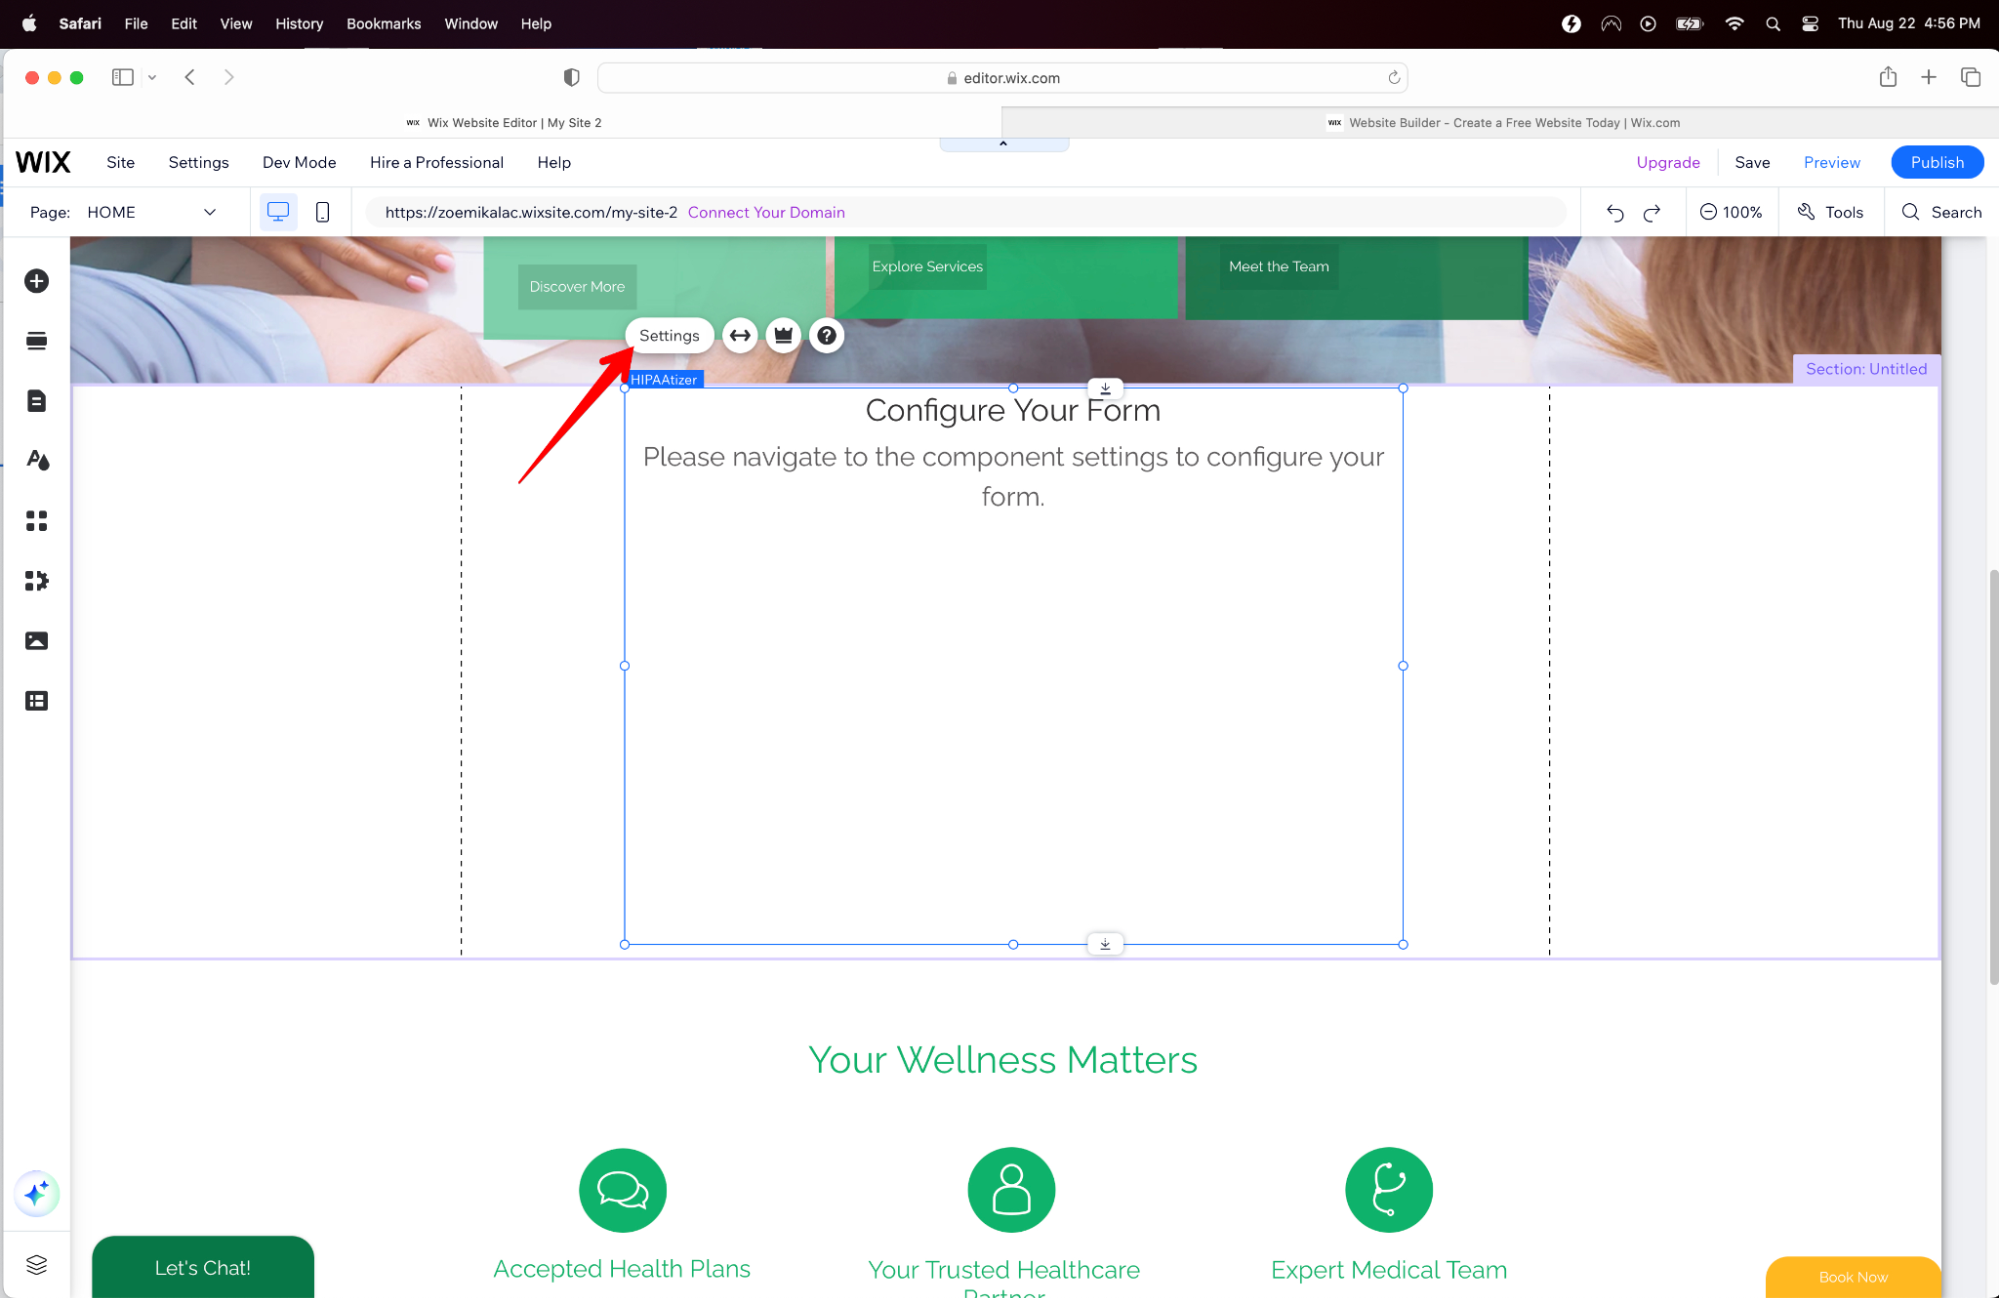The height and width of the screenshot is (1299, 1999).
Task: Click the crown upgrade icon on widget
Action: [x=783, y=336]
